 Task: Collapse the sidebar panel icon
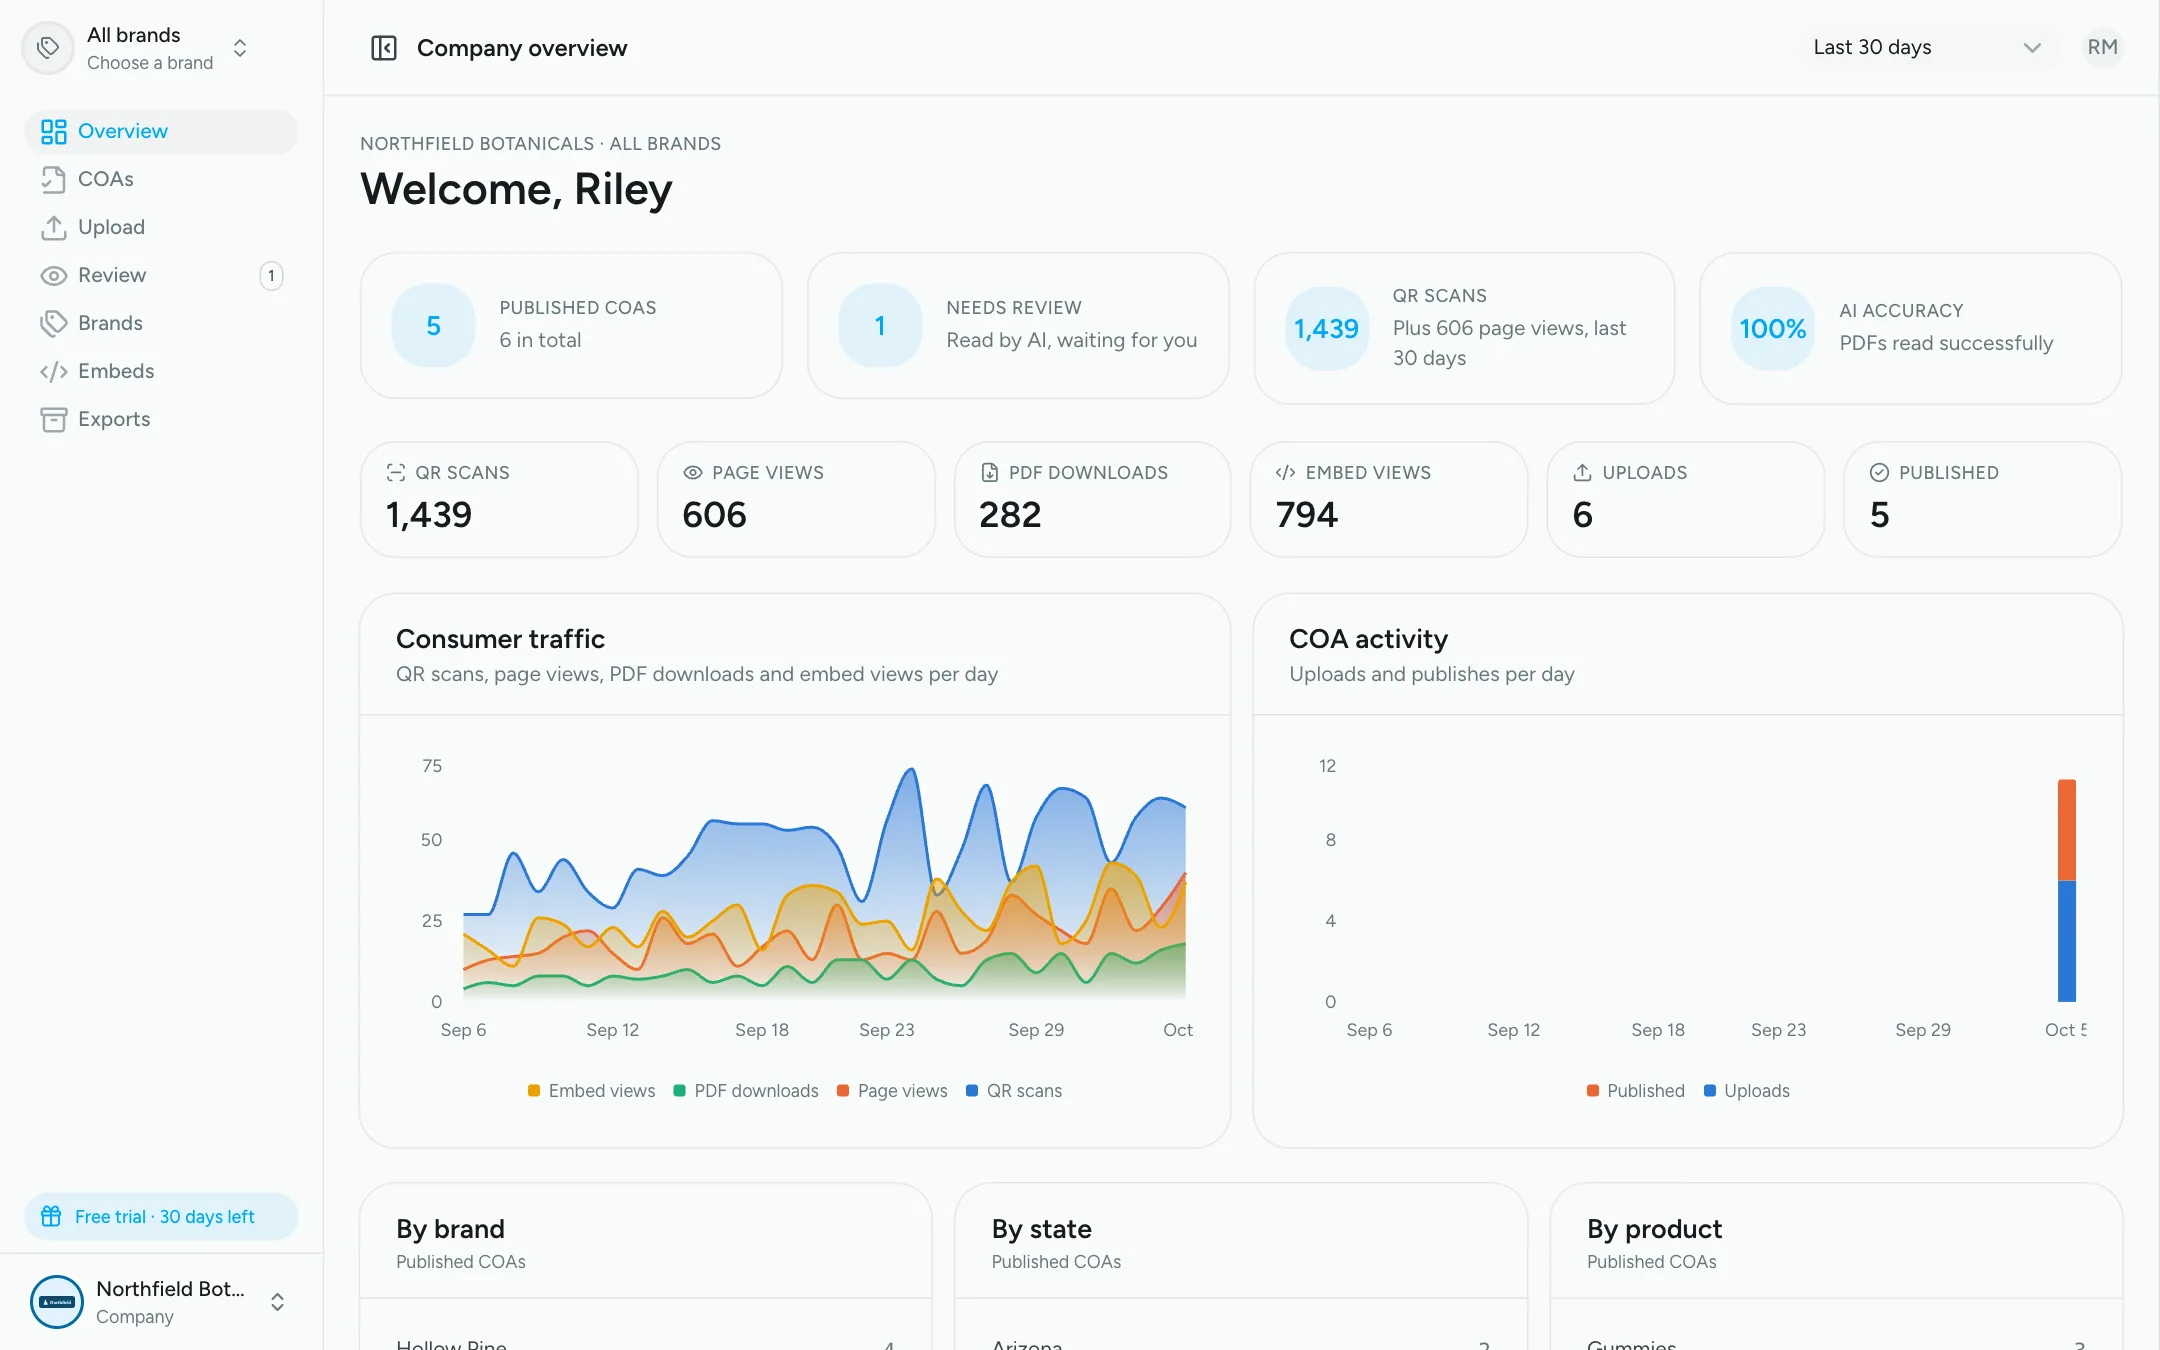coord(384,48)
